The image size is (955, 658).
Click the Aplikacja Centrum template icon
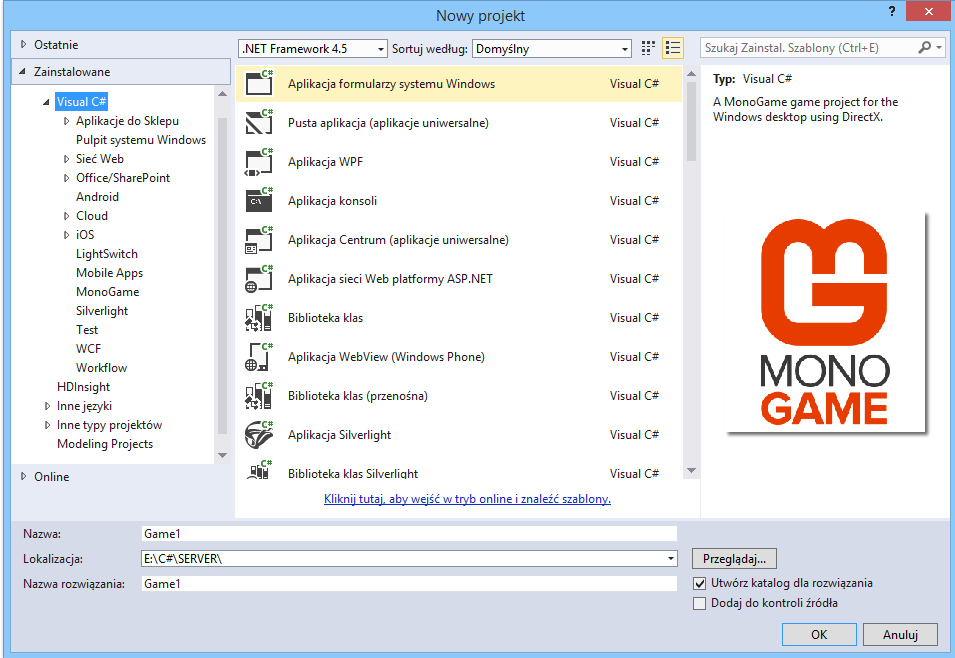click(x=259, y=239)
